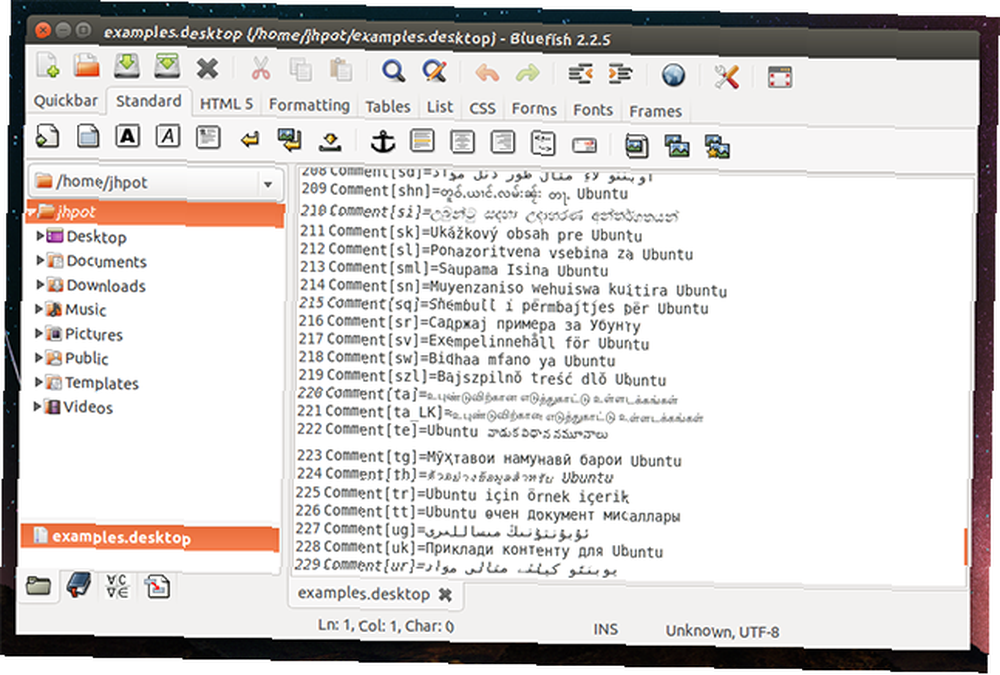Expand the Desktop folder

[x=40, y=236]
